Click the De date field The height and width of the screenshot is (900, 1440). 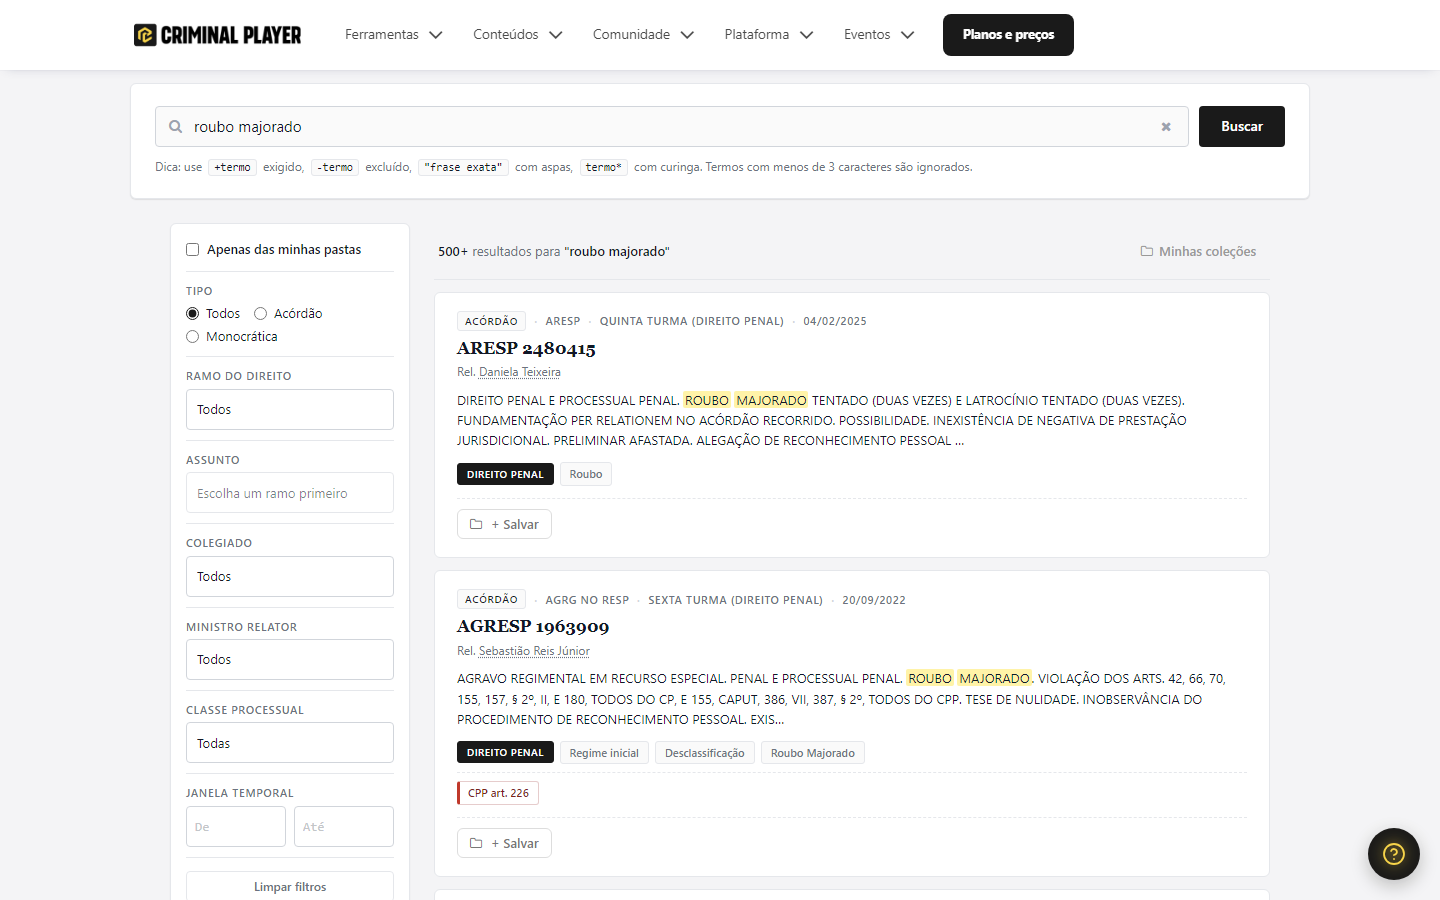[236, 827]
